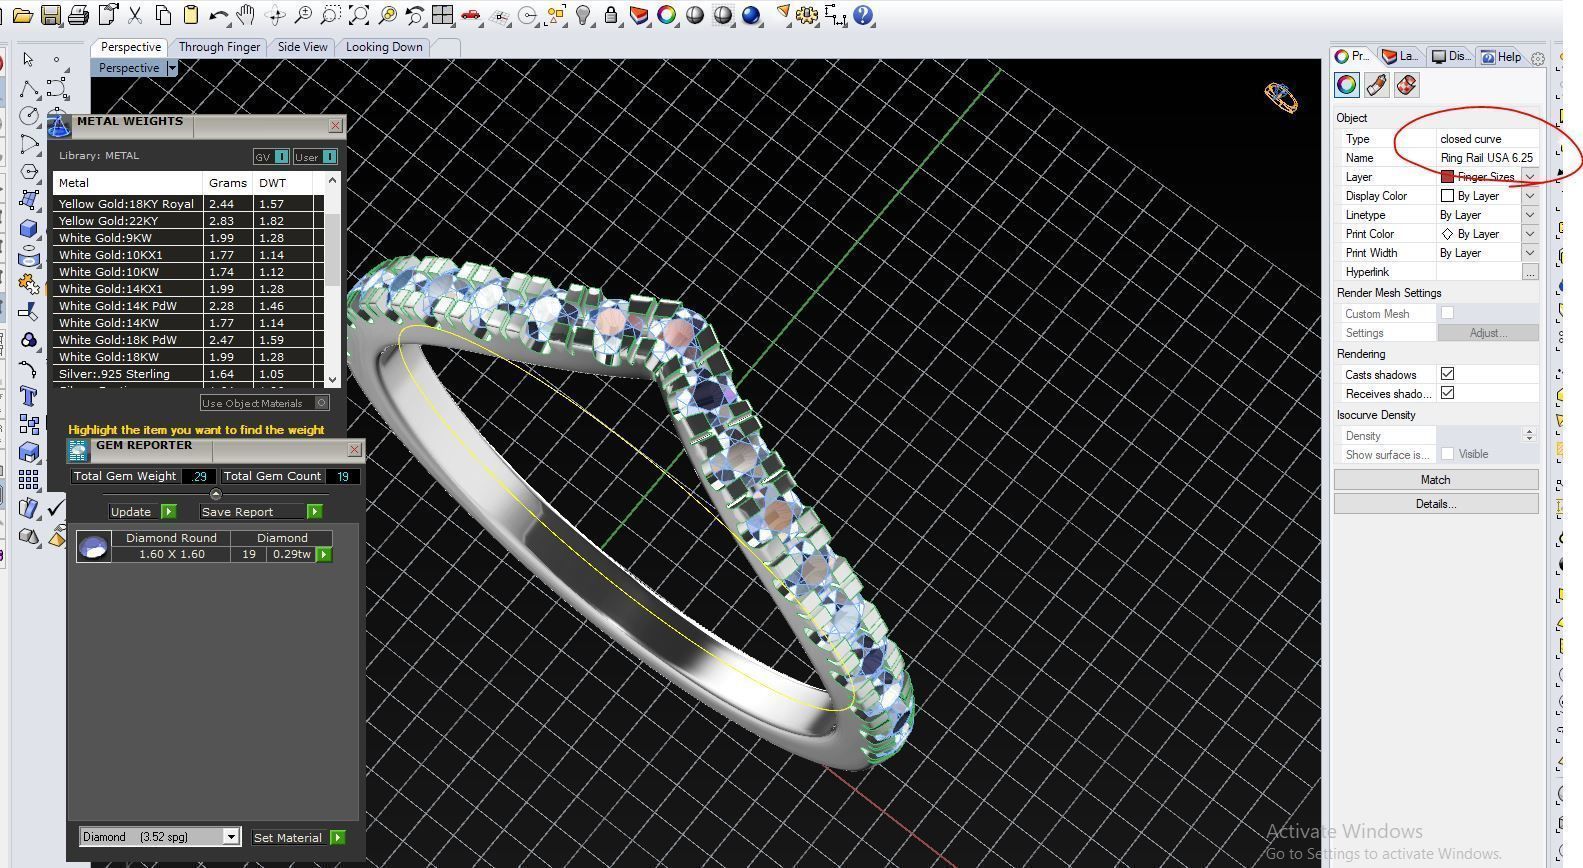Click the Update button in Gem Reporter
The width and height of the screenshot is (1583, 868).
point(142,512)
